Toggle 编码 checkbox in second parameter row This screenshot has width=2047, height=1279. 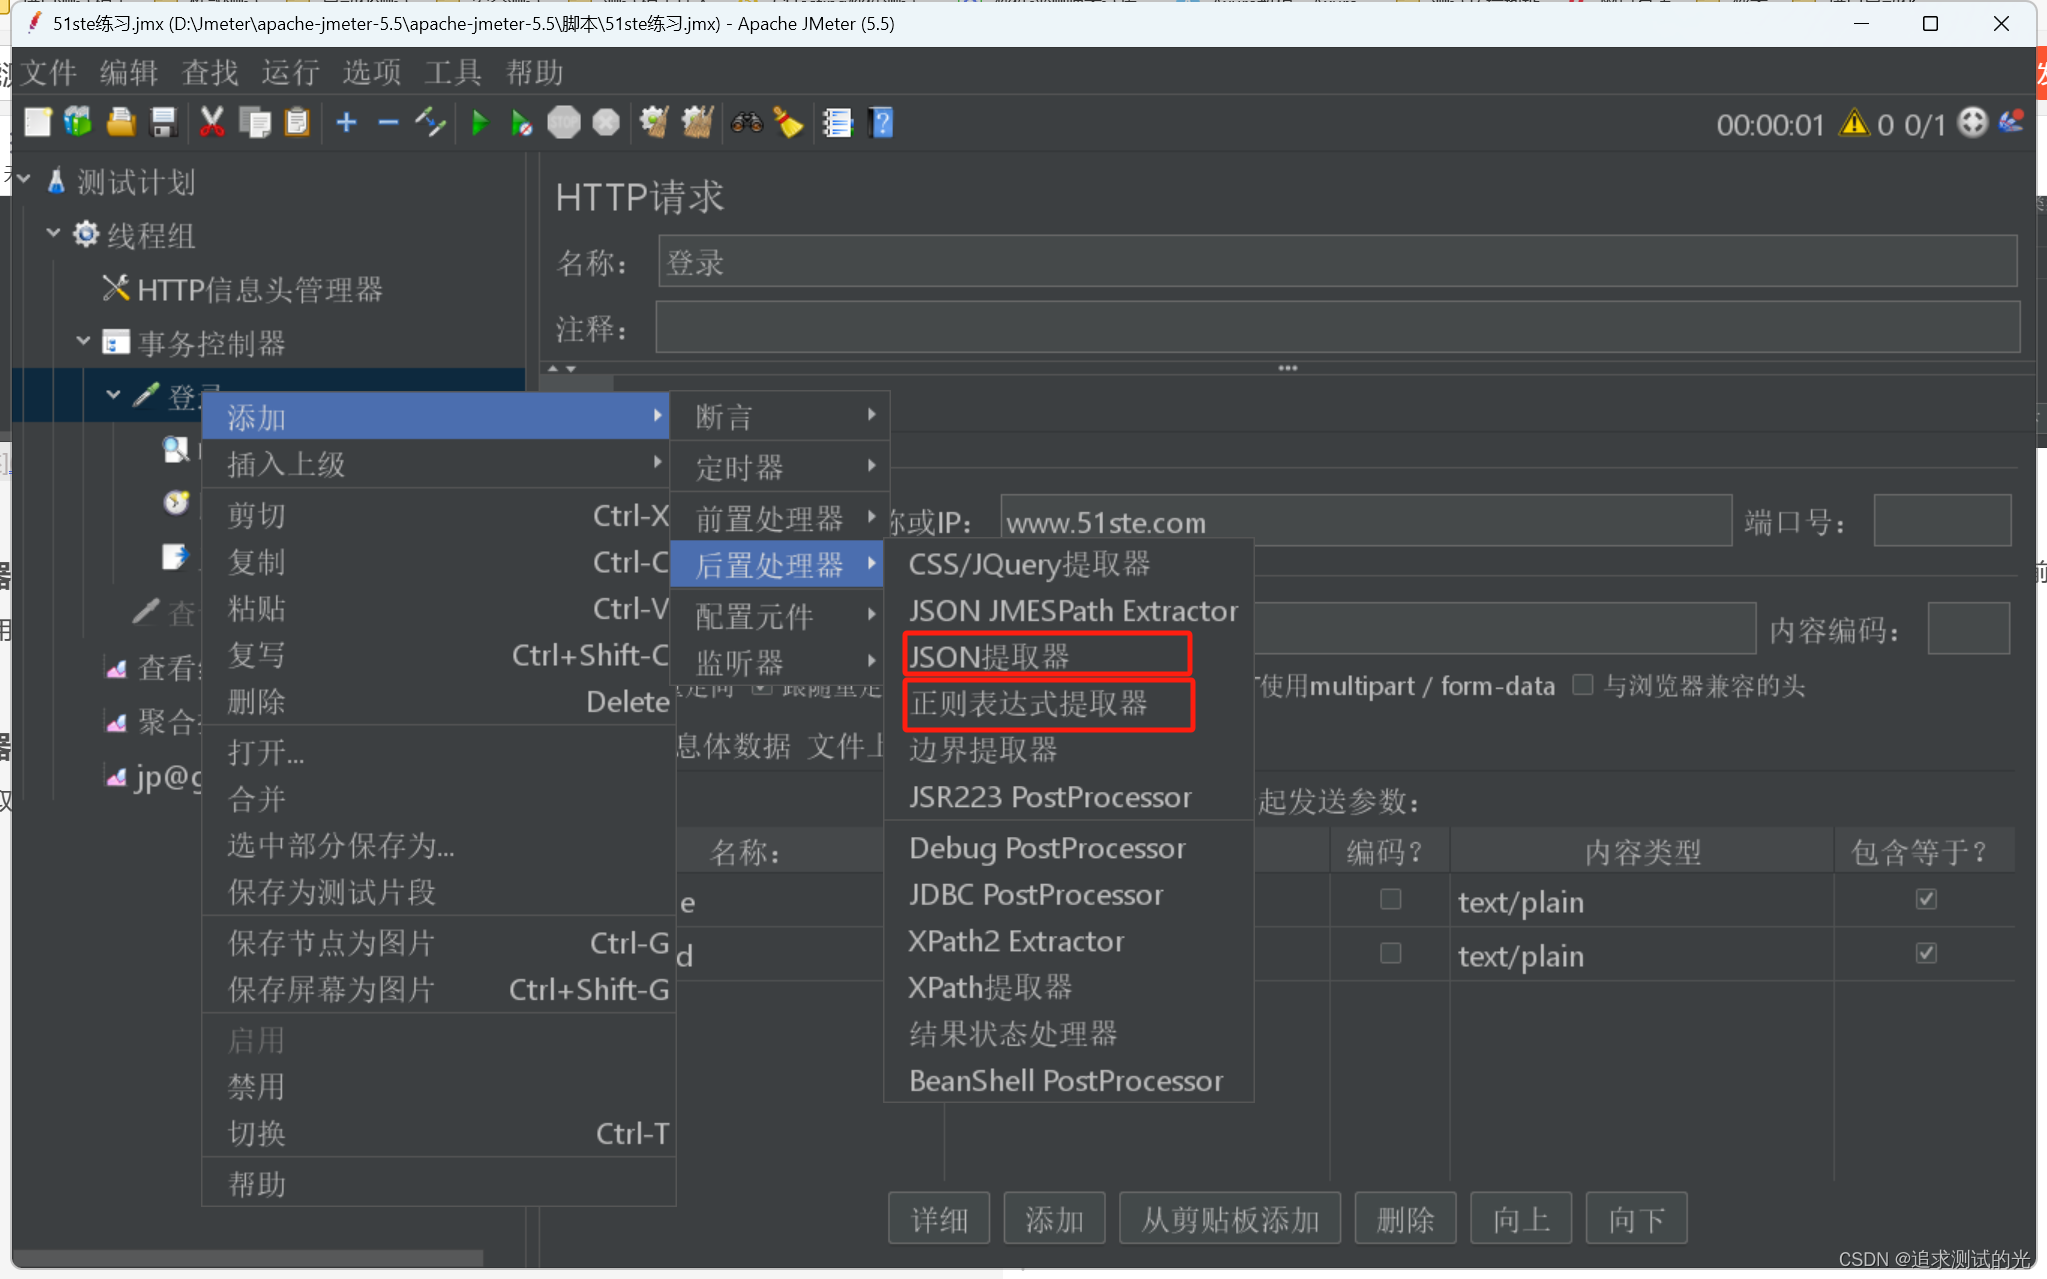pyautogui.click(x=1390, y=953)
